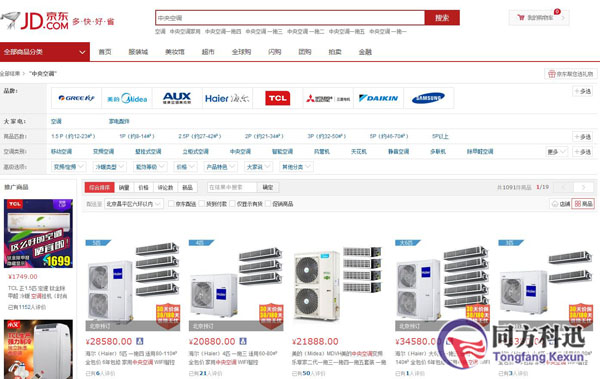Filter by Gree brand logo

click(76, 98)
